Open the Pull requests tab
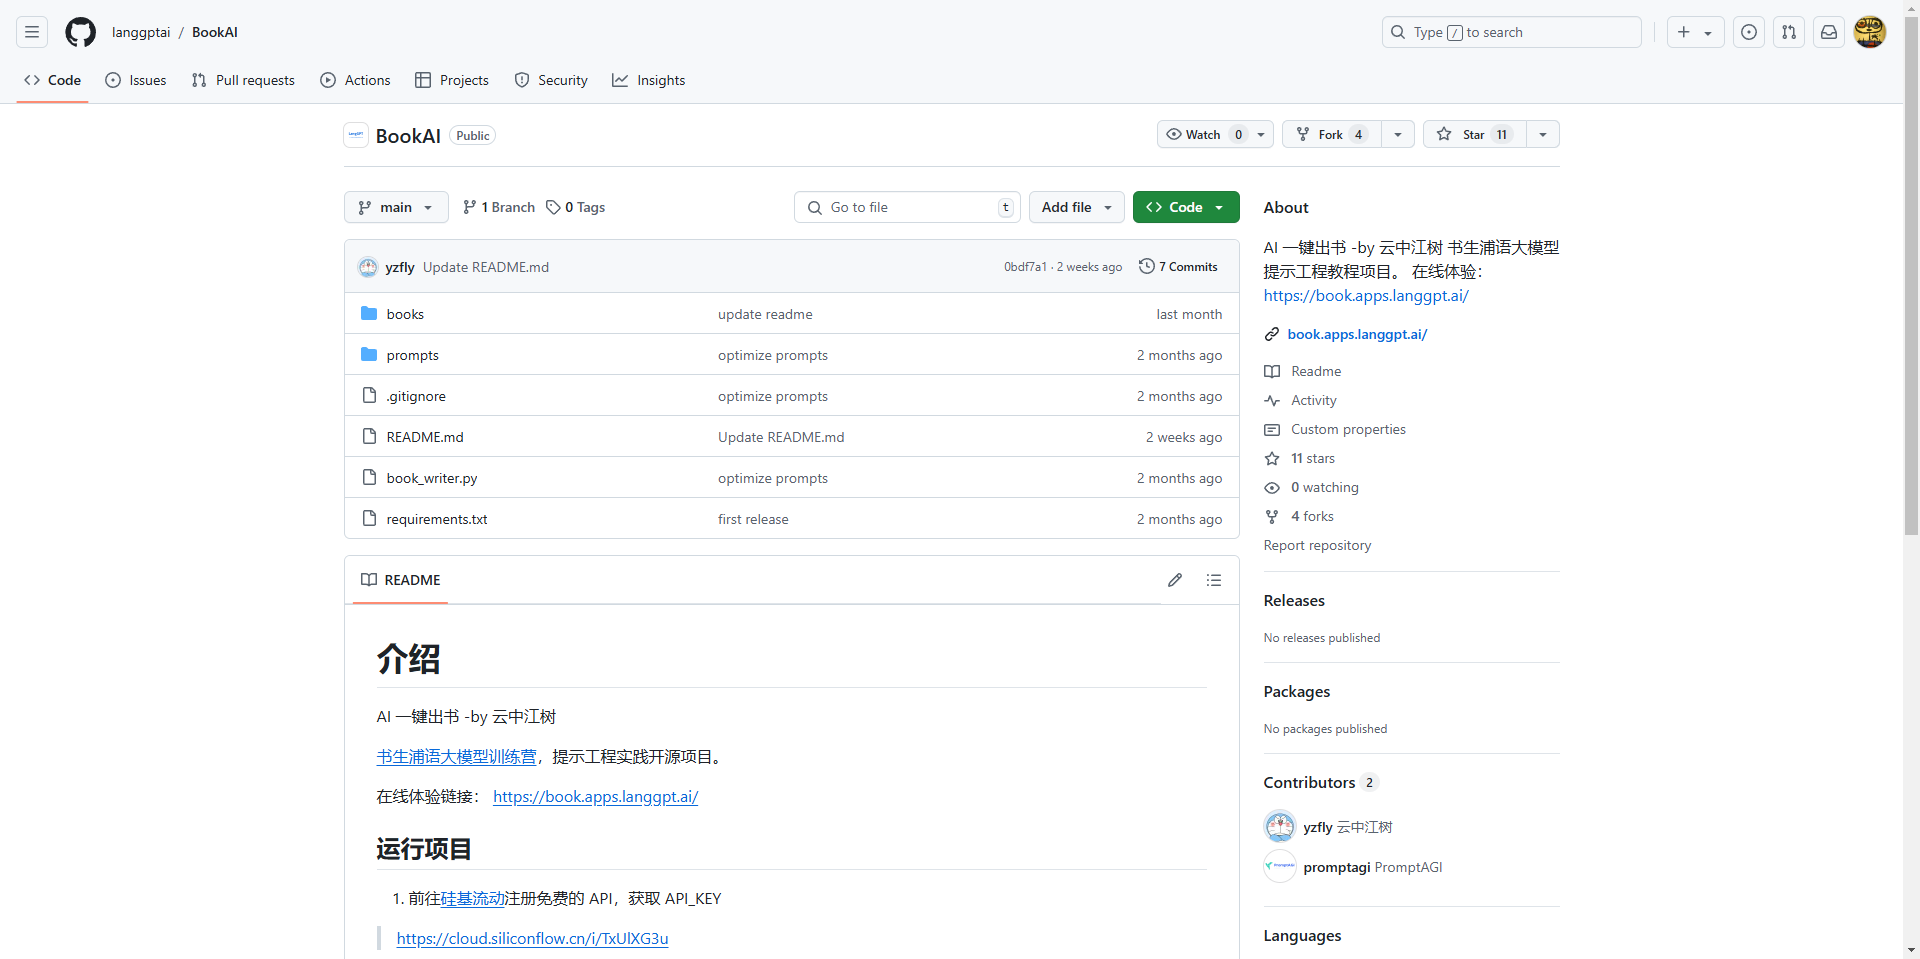1920x959 pixels. (x=243, y=80)
